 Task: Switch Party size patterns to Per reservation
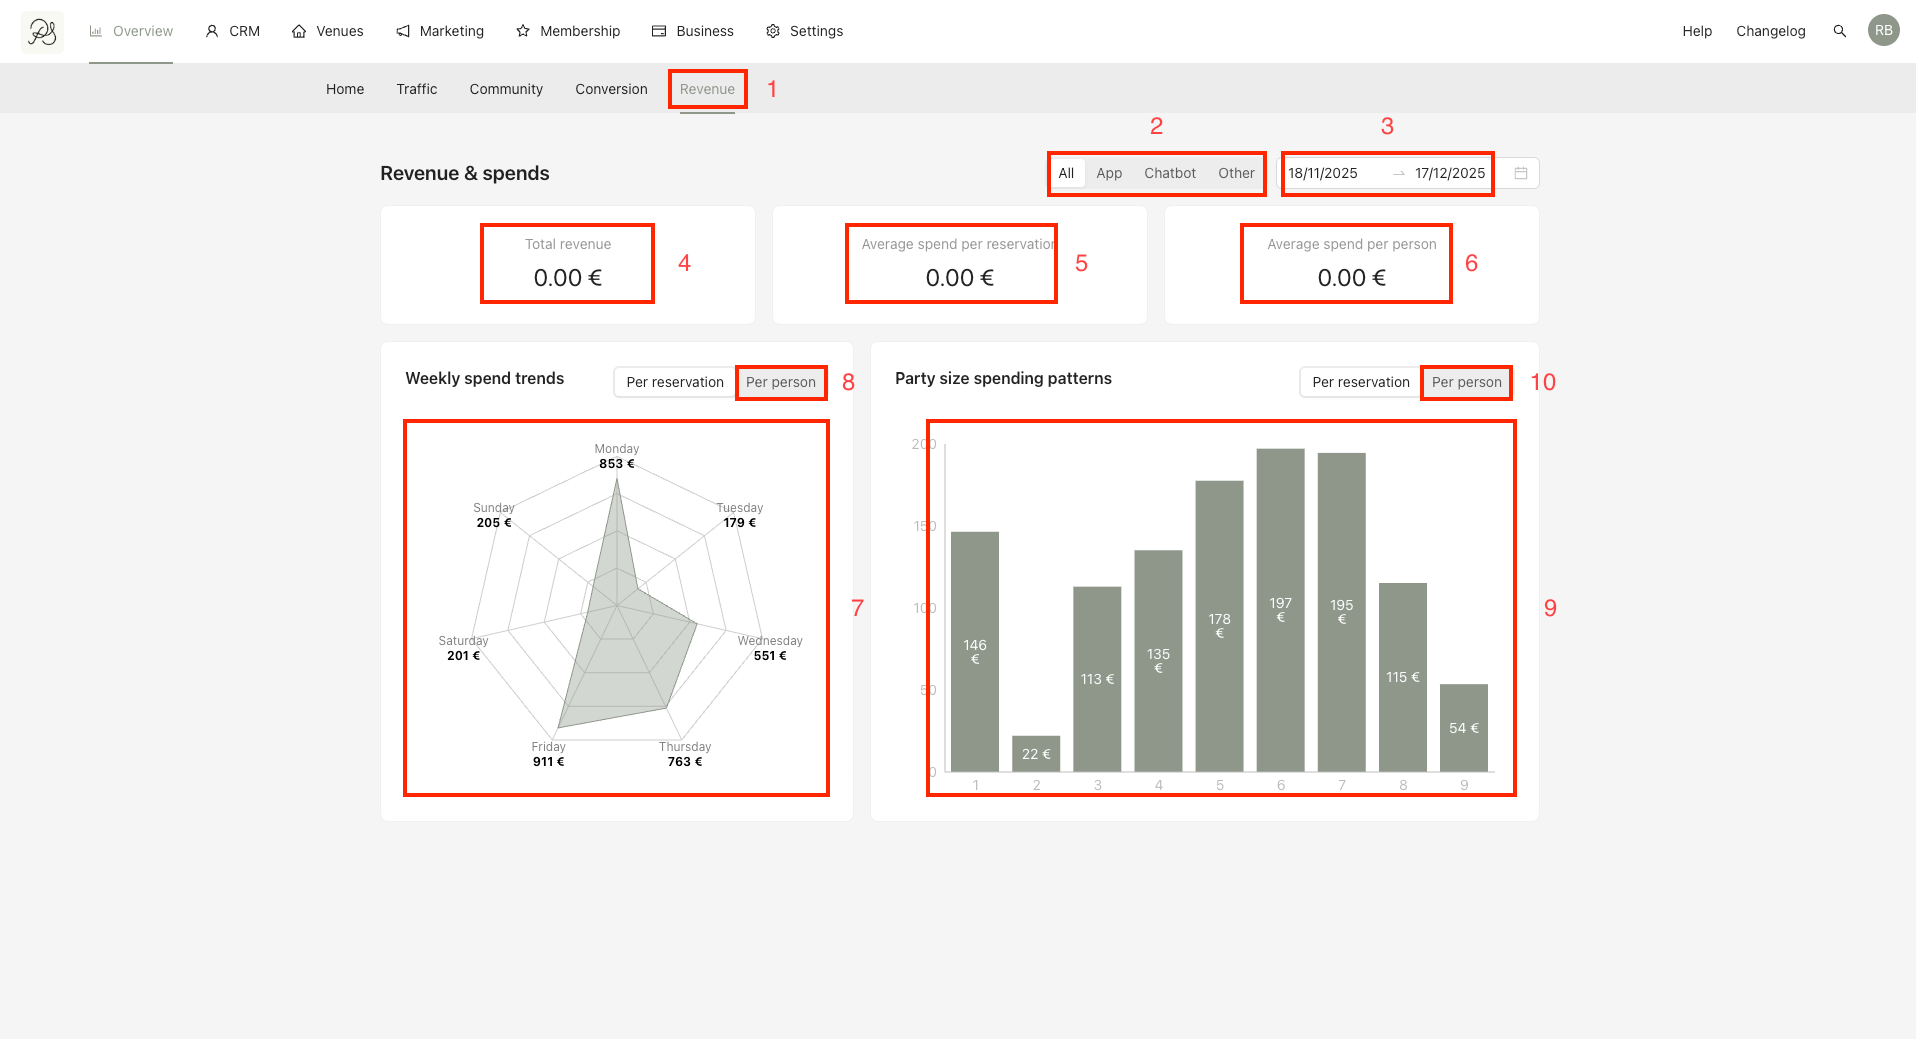click(x=1361, y=382)
